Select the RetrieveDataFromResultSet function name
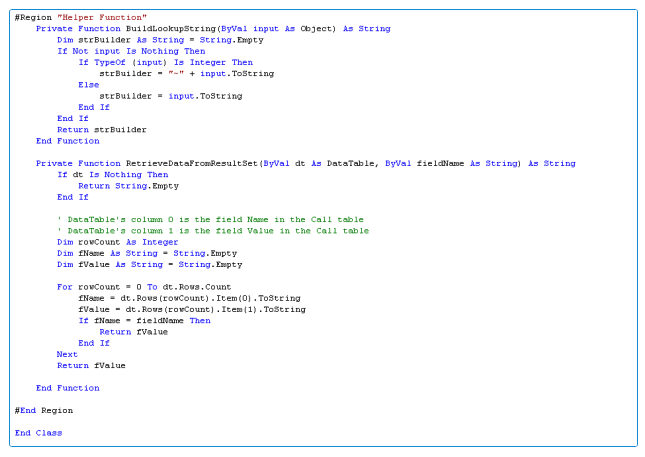This screenshot has width=645, height=457. [190, 163]
